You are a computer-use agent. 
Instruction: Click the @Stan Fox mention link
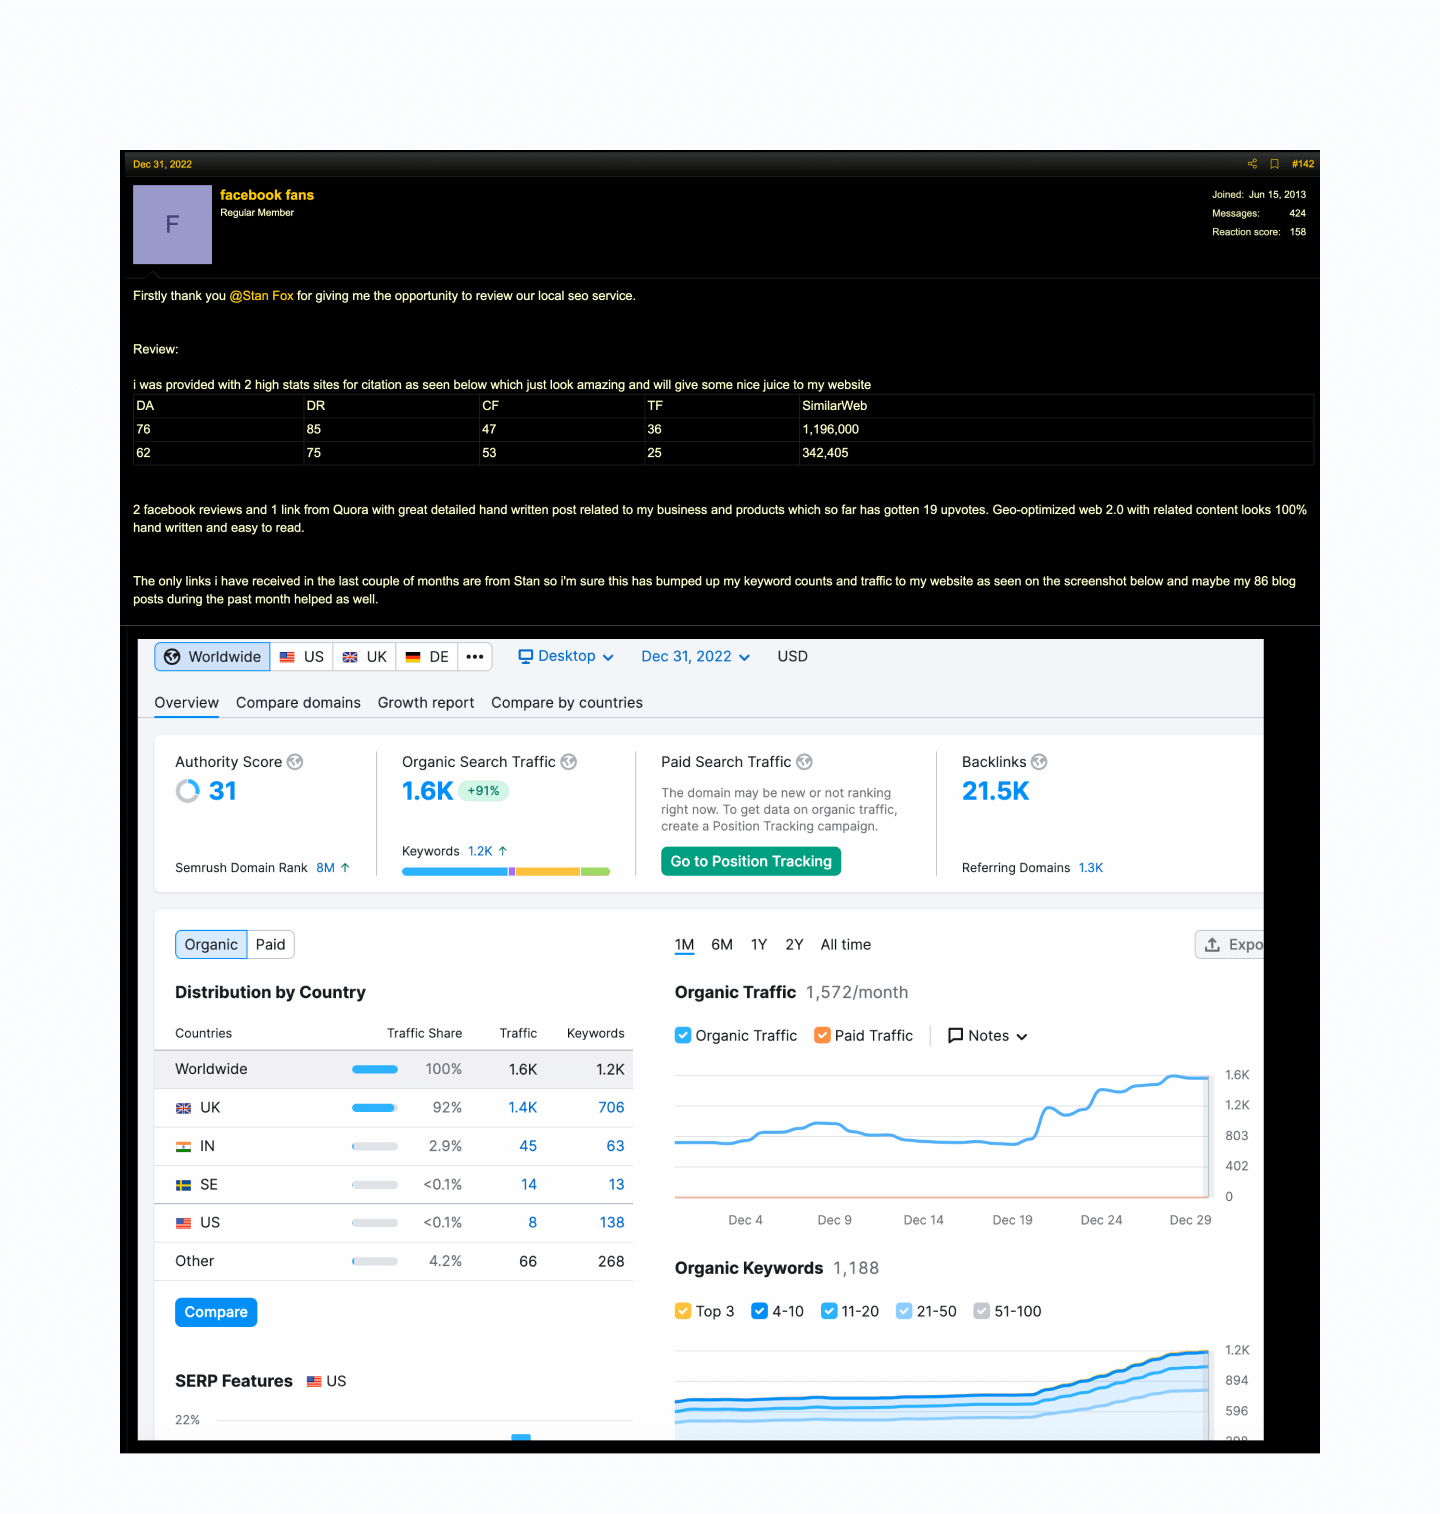pyautogui.click(x=262, y=296)
